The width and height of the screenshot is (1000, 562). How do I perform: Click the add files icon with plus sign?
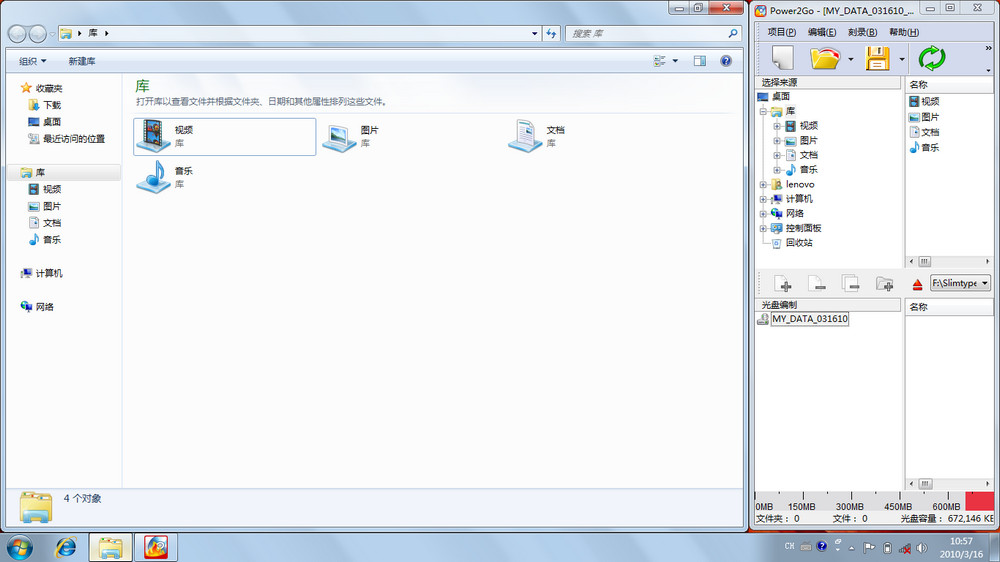tap(783, 285)
